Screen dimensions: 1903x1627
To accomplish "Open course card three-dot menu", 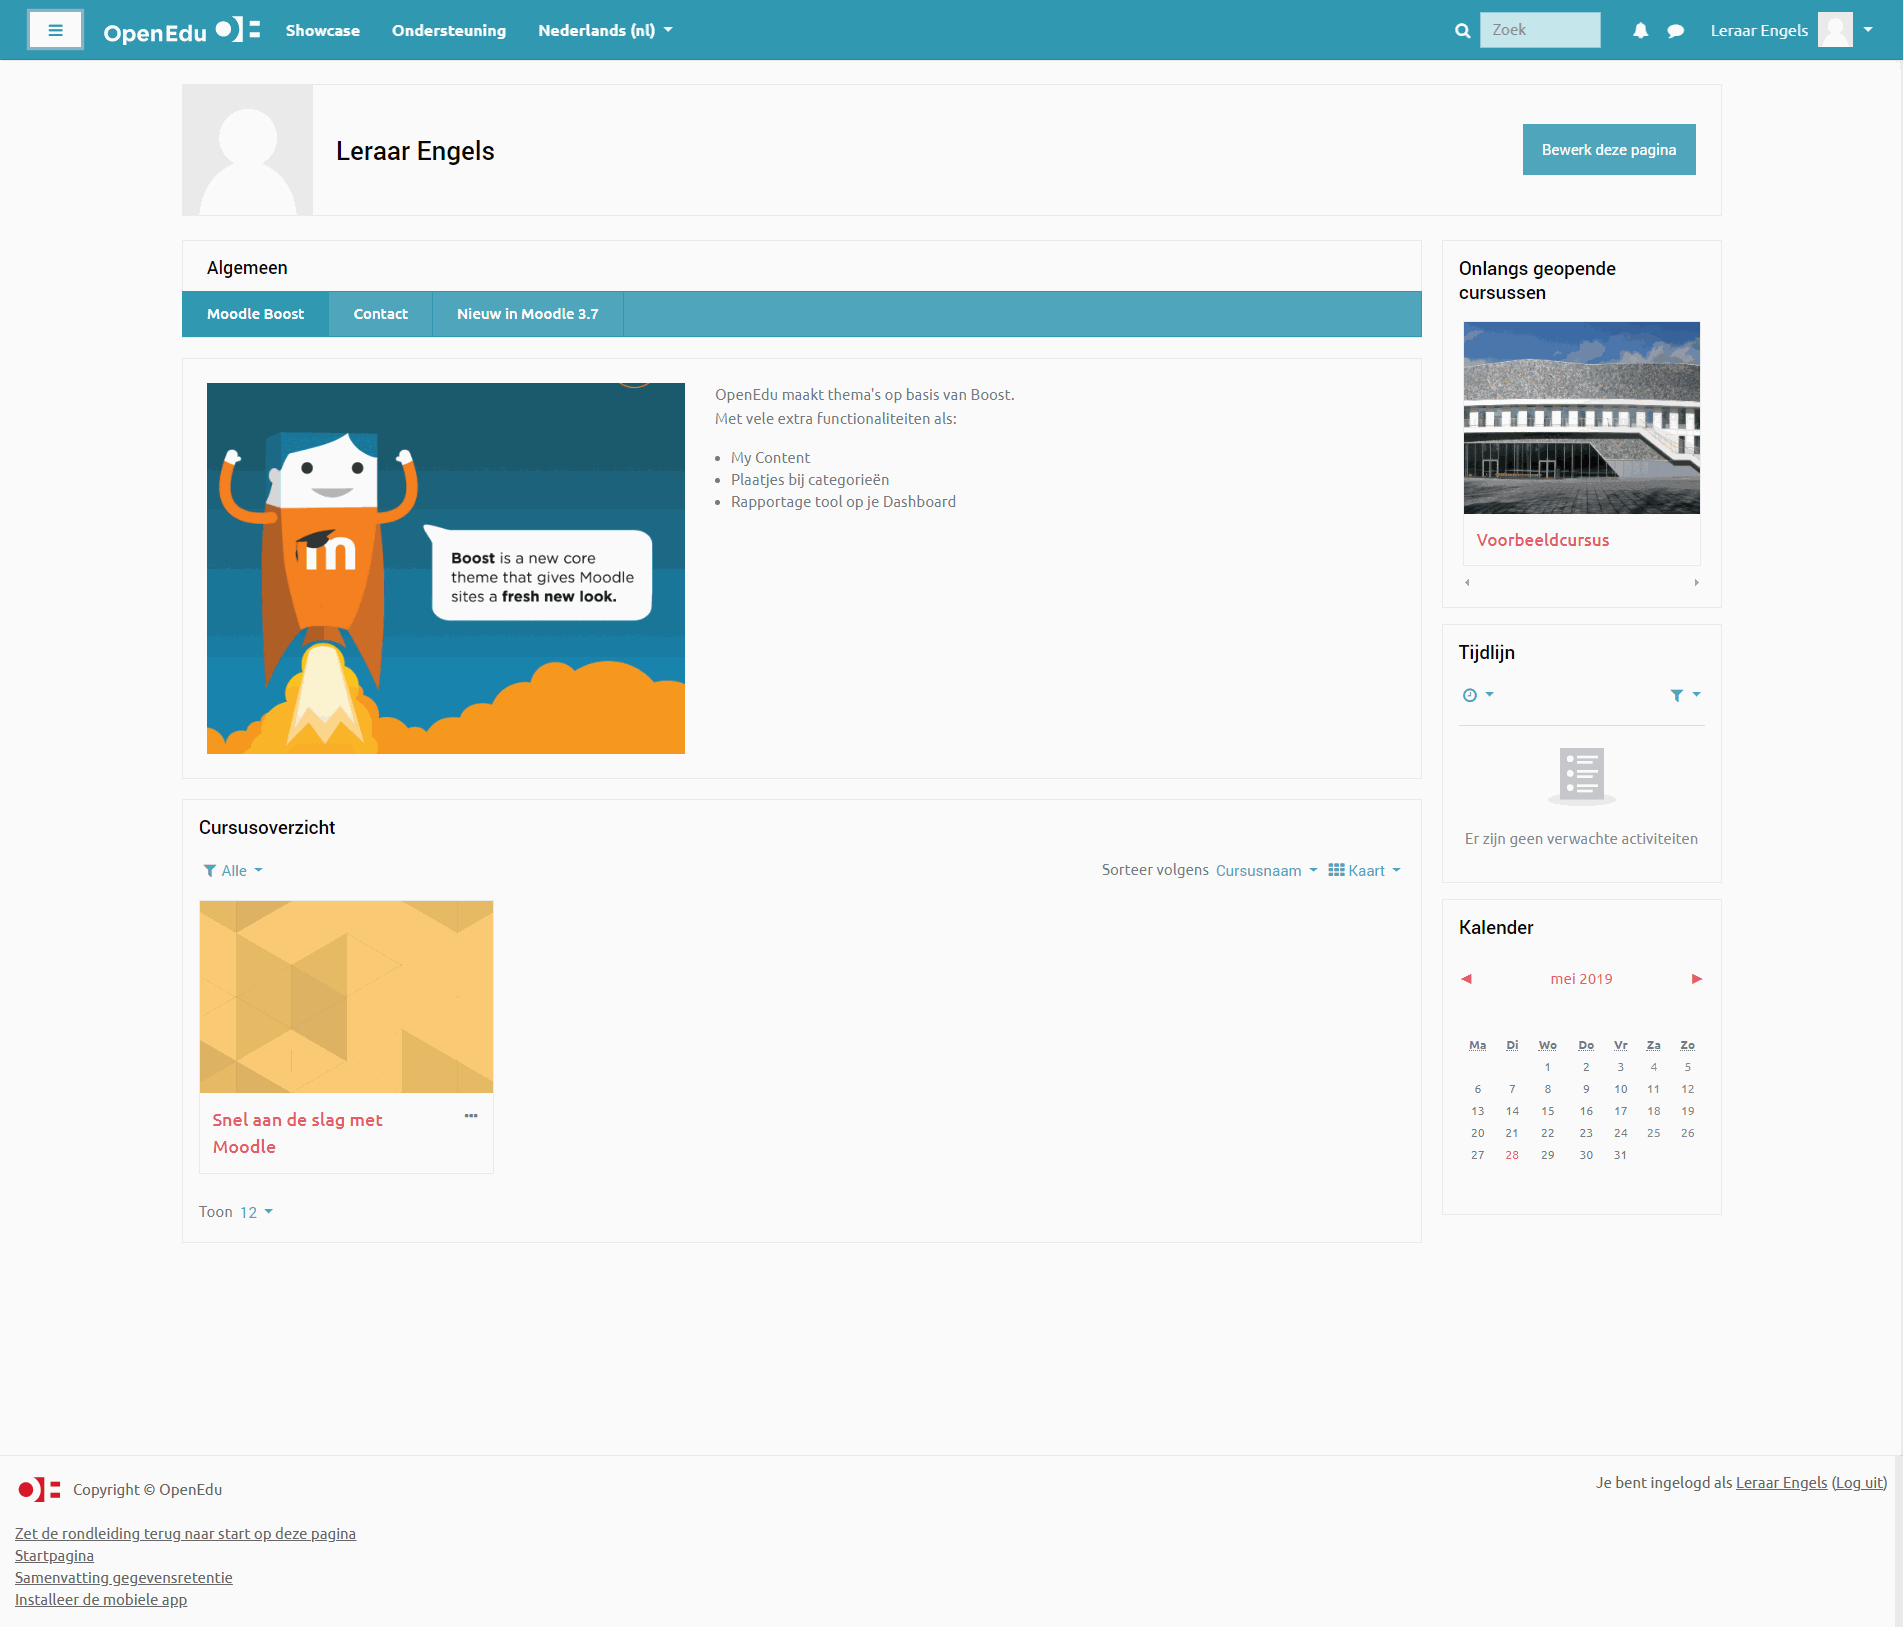I will (471, 1116).
